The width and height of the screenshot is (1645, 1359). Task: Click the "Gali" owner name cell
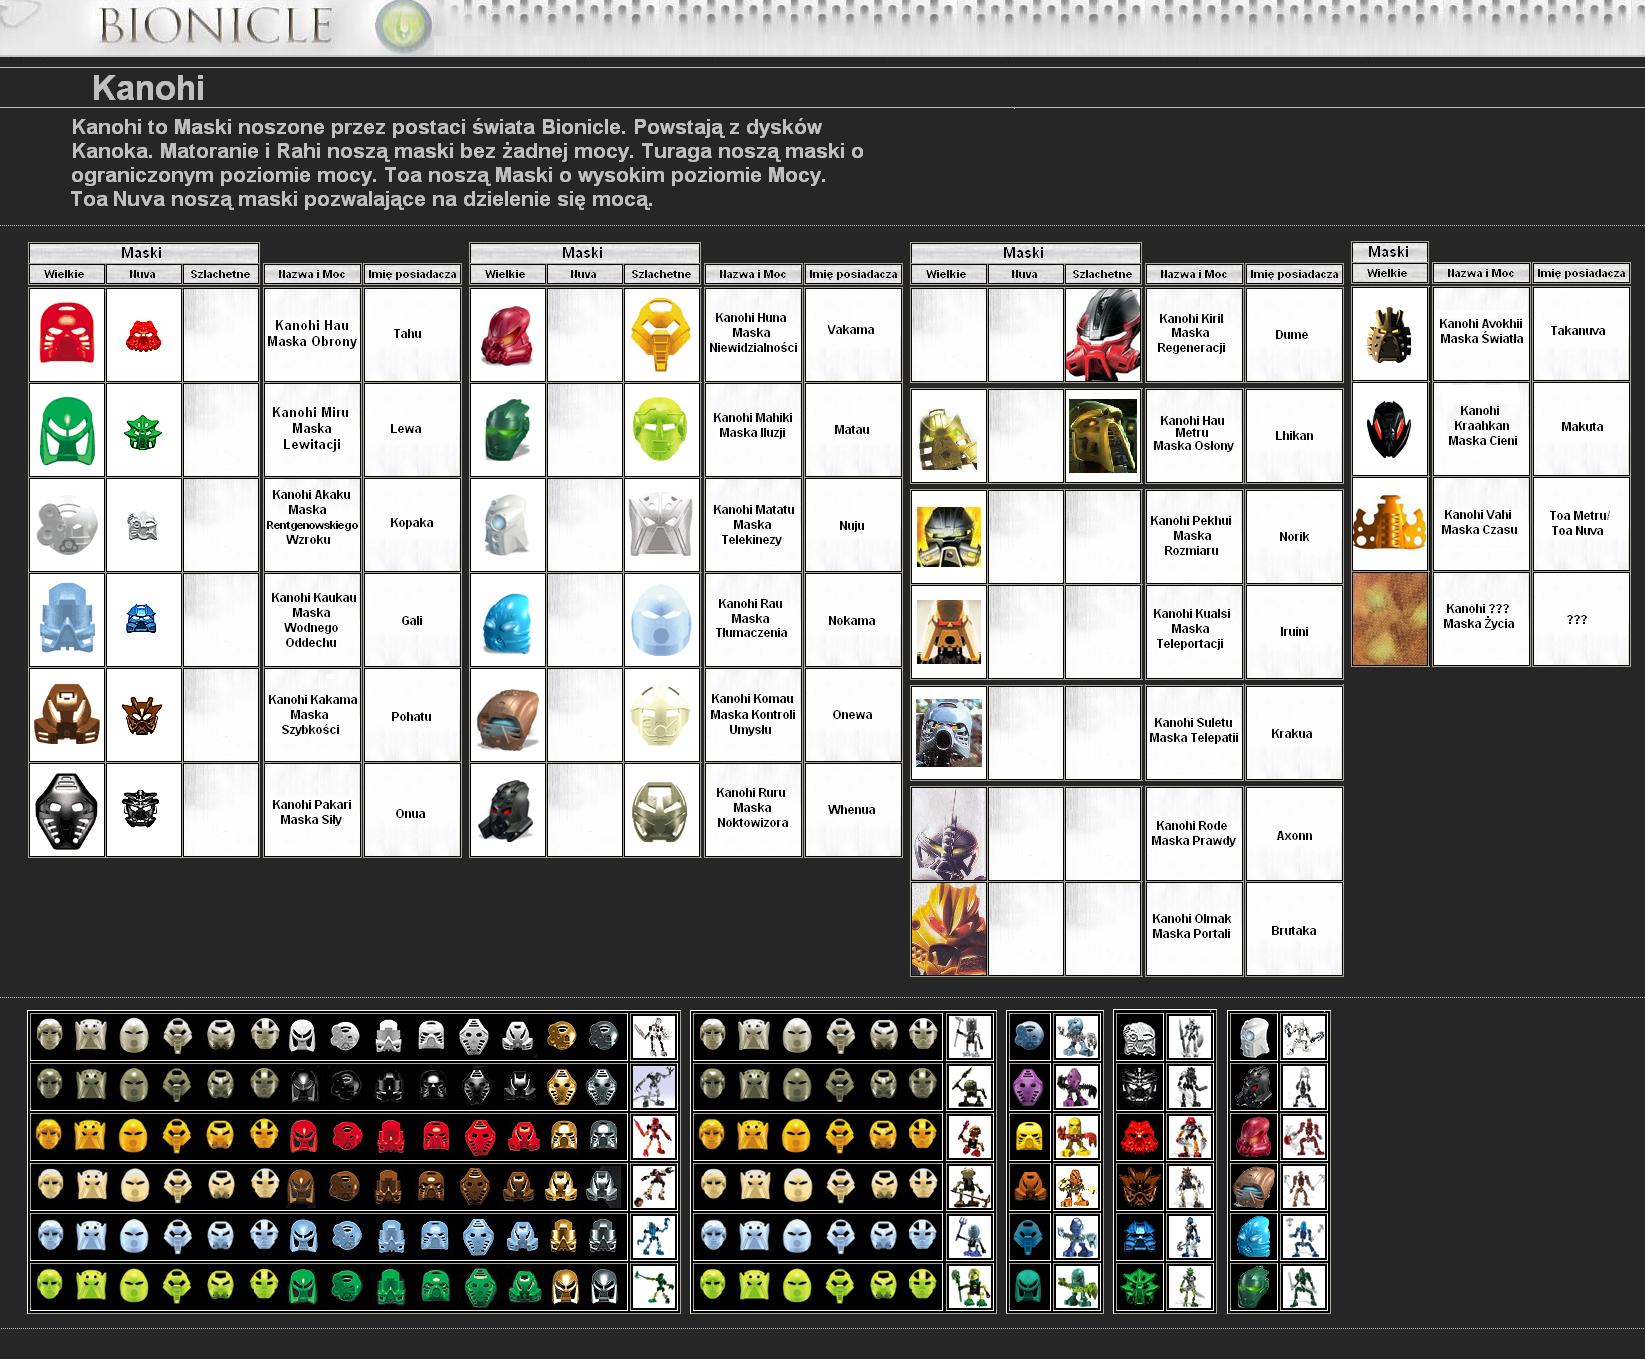coord(411,620)
